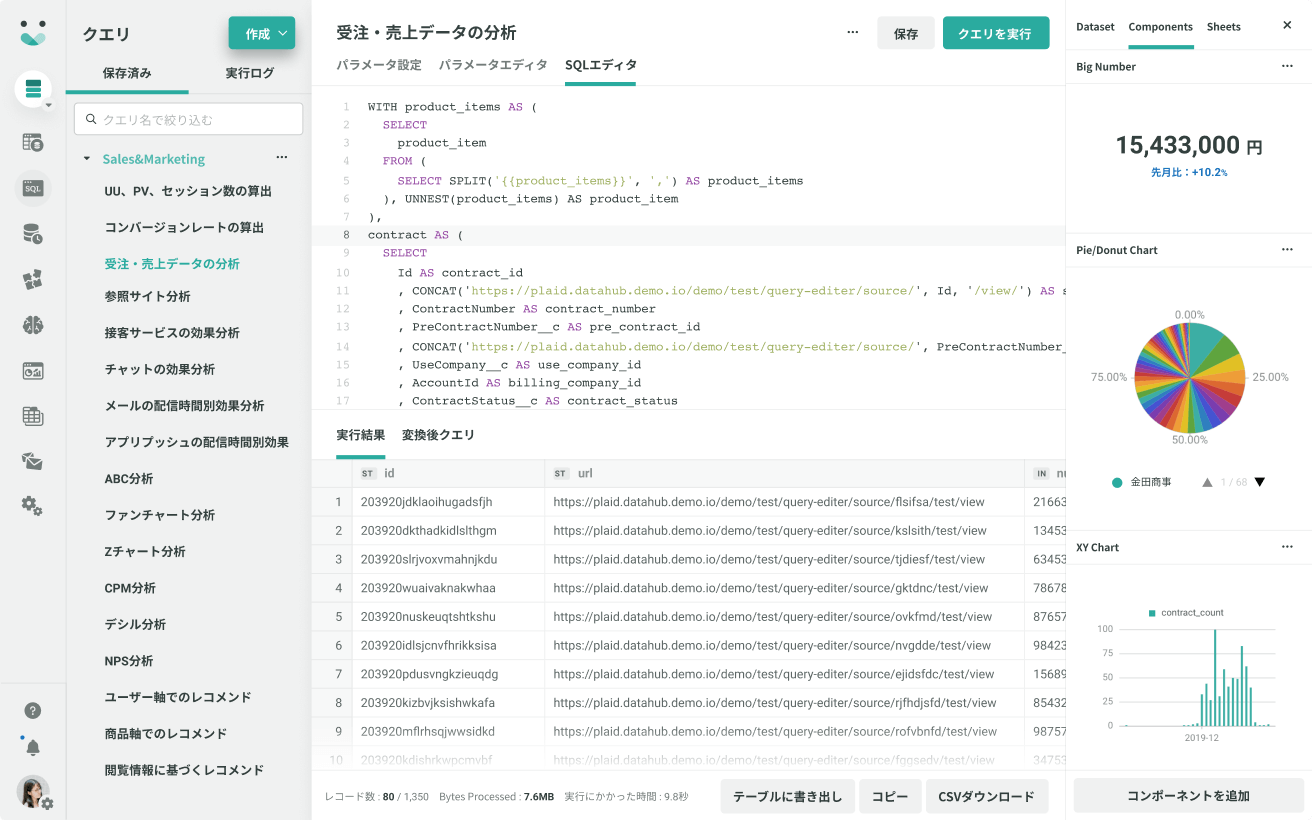The image size is (1312, 820).
Task: Click the CSVダウンロード button
Action: tap(986, 797)
